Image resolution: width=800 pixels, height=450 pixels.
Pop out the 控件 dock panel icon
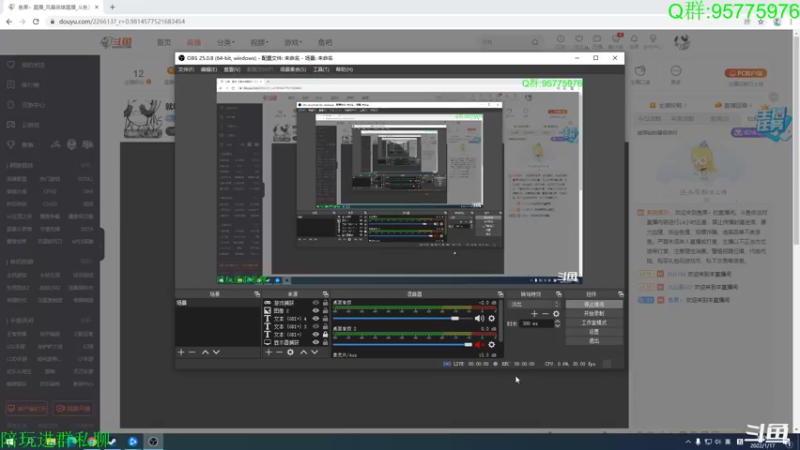[x=620, y=294]
